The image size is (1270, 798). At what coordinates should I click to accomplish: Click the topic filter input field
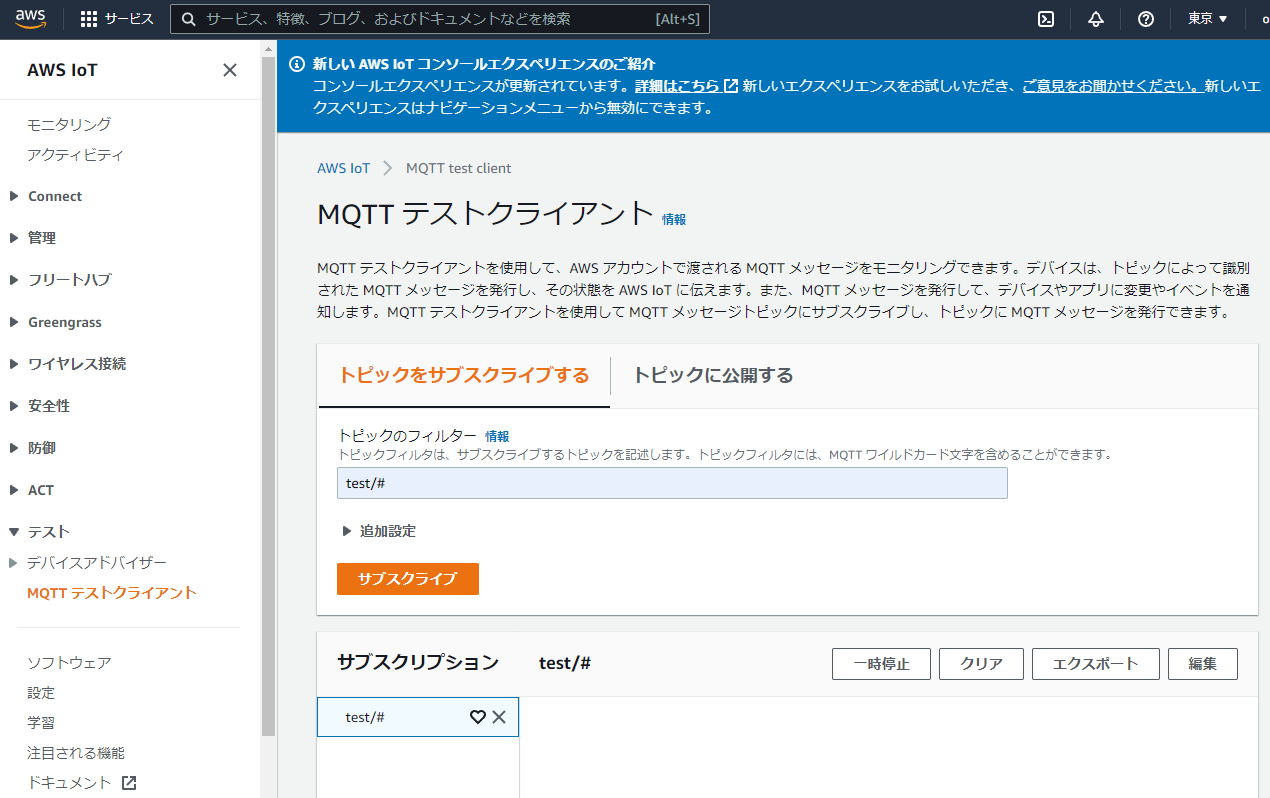tap(672, 483)
